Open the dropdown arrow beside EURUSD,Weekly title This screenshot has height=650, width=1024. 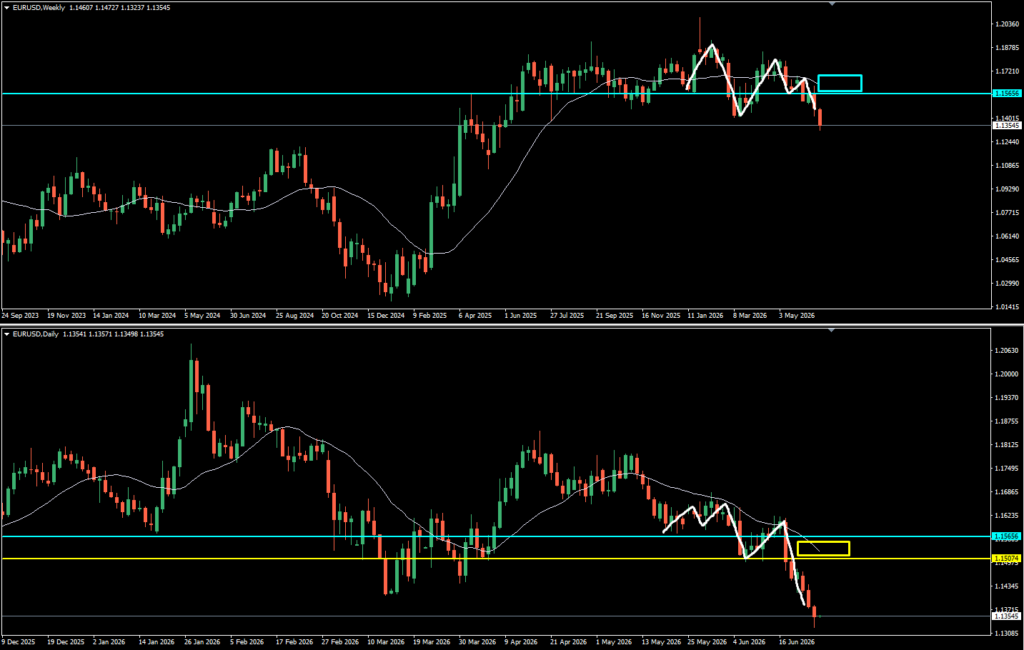[x=7, y=8]
